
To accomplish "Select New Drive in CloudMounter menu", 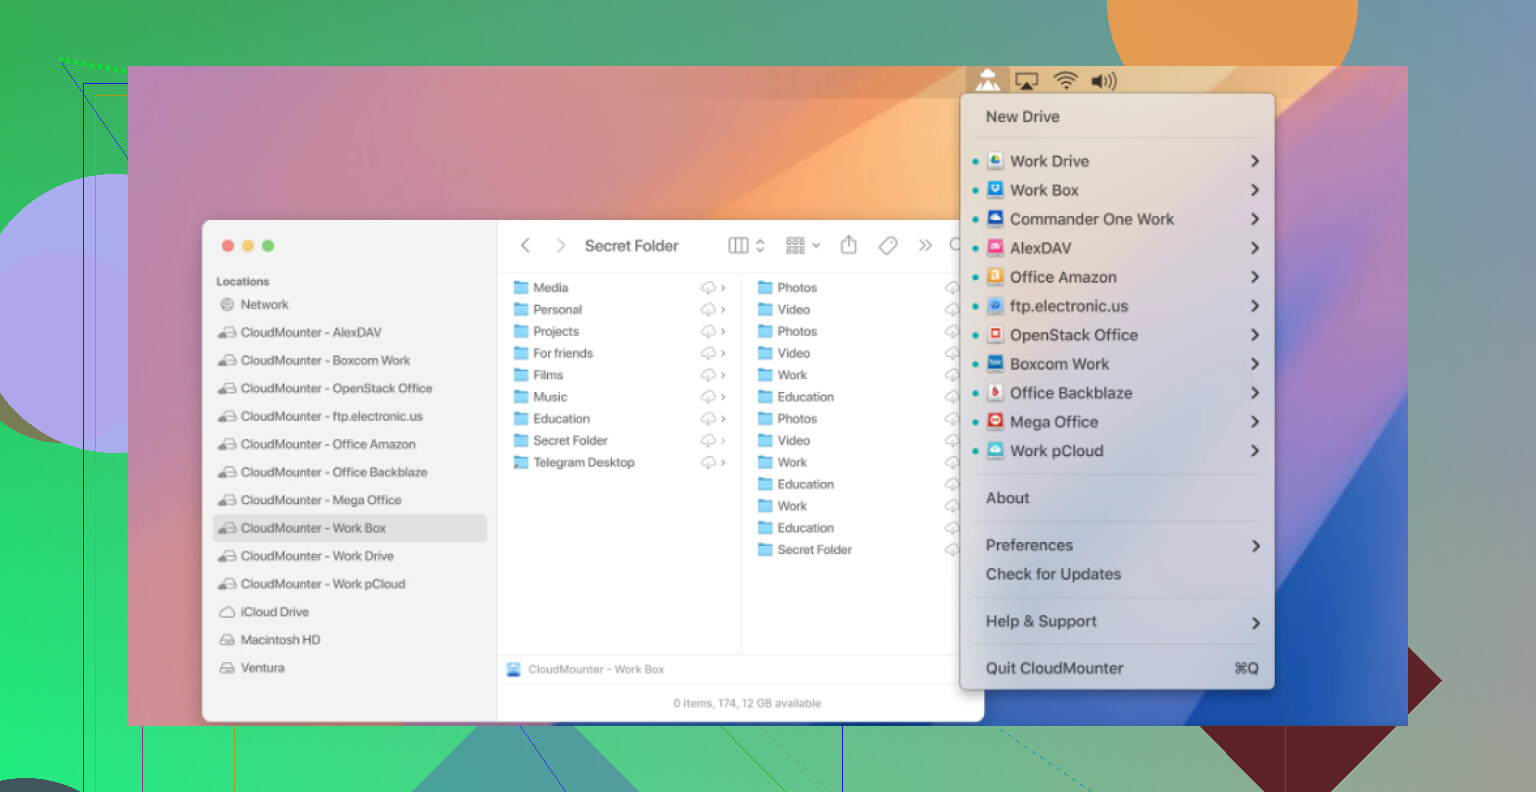I will (x=1022, y=117).
